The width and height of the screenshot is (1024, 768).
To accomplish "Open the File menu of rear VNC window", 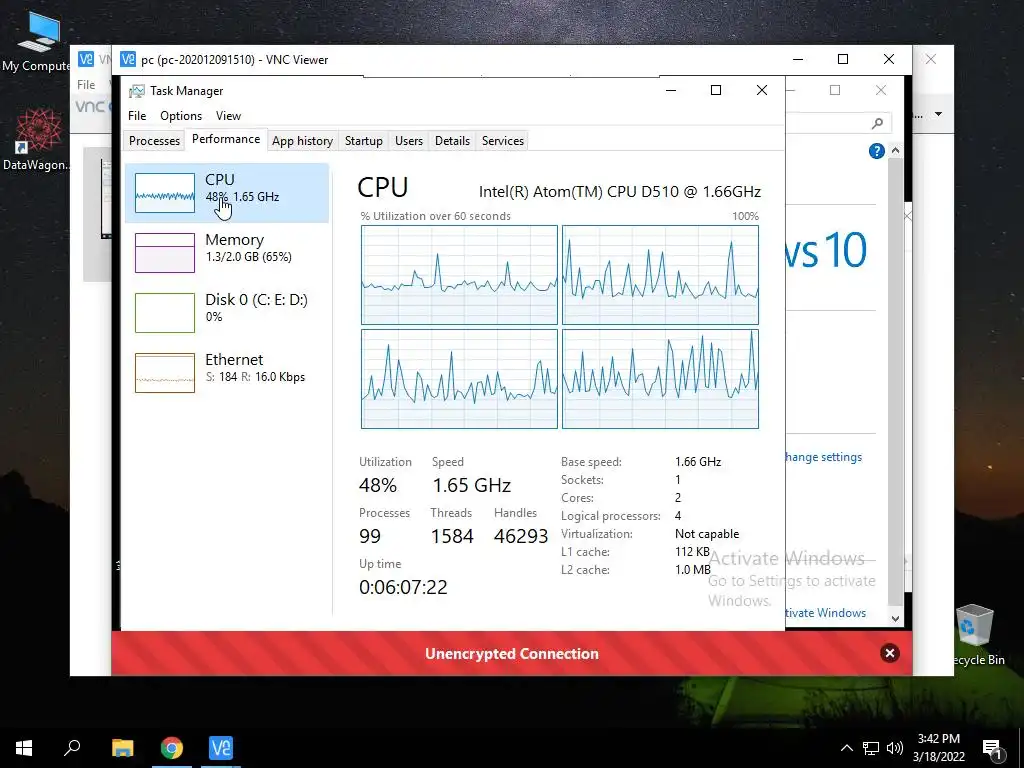I will pyautogui.click(x=86, y=84).
